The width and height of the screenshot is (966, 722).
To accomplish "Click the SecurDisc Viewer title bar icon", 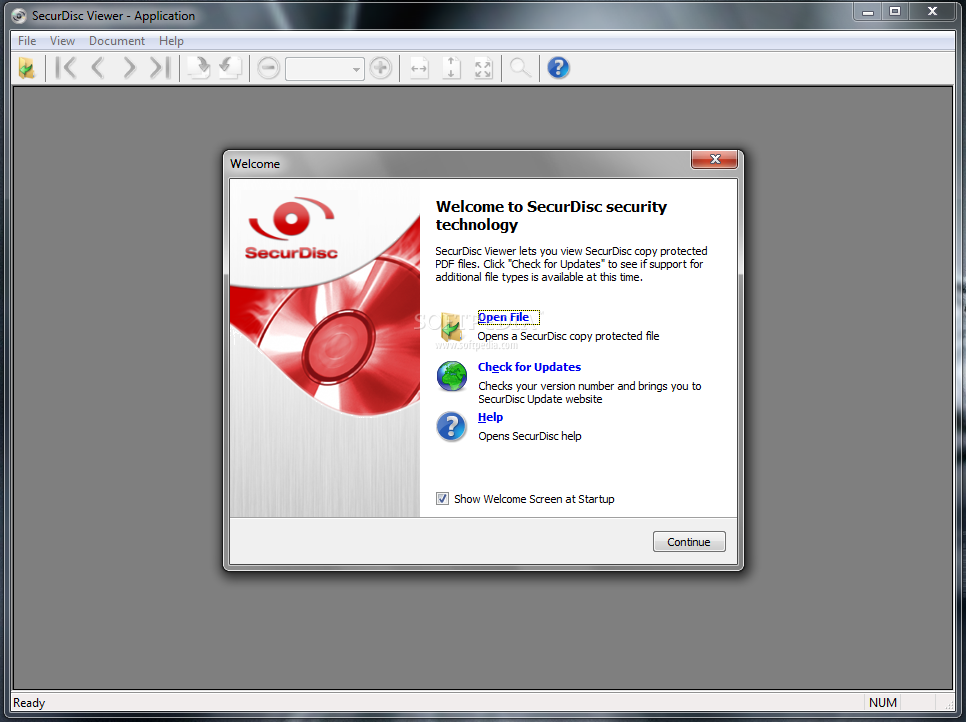I will coord(19,16).
